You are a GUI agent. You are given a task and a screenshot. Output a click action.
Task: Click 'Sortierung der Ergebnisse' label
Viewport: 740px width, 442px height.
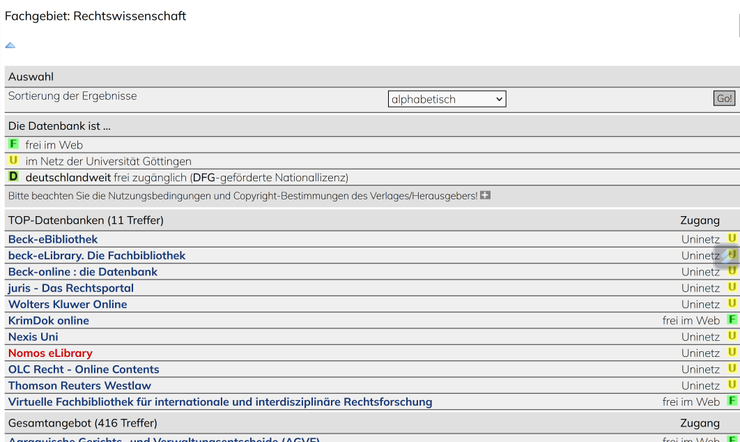(x=72, y=96)
